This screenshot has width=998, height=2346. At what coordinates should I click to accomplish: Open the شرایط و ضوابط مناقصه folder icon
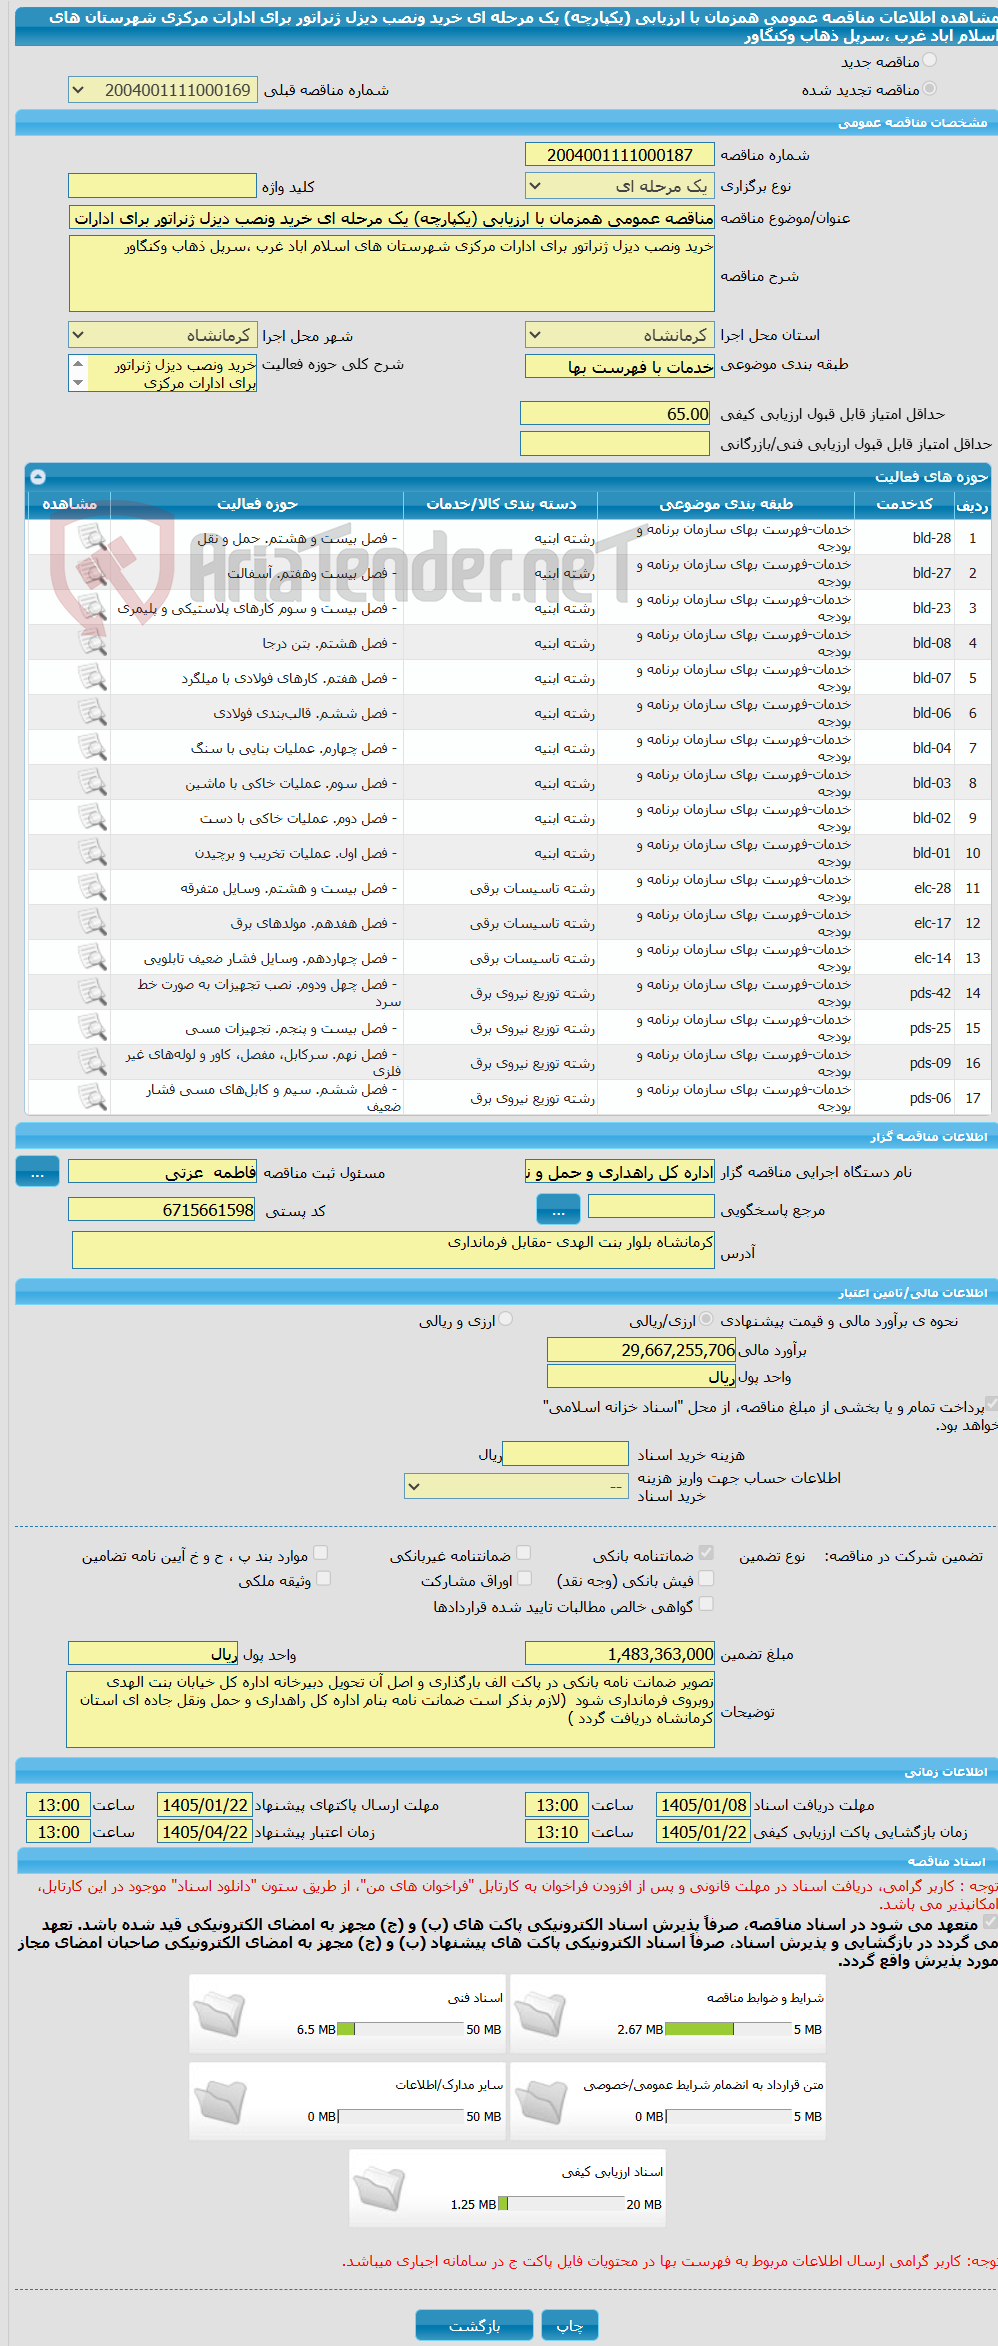(x=541, y=2013)
